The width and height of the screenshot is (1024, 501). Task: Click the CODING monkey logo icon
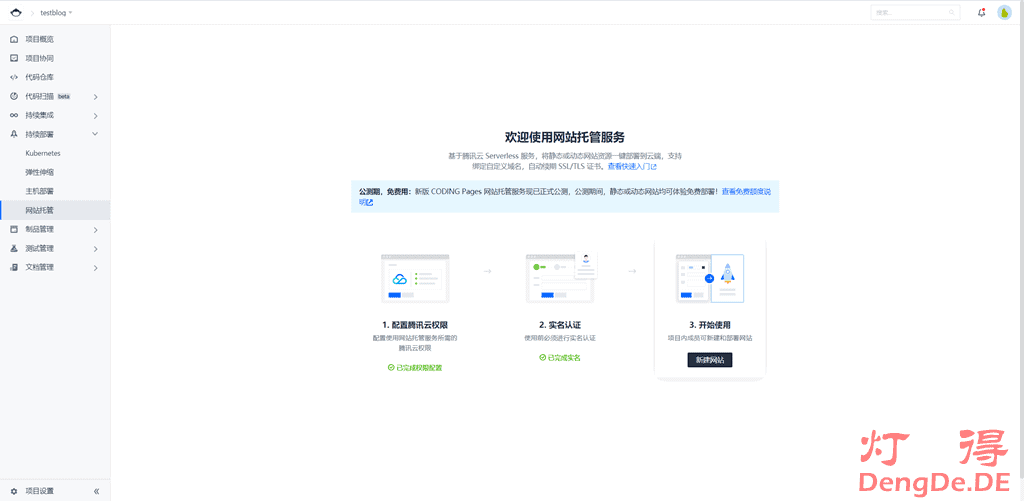coord(16,12)
